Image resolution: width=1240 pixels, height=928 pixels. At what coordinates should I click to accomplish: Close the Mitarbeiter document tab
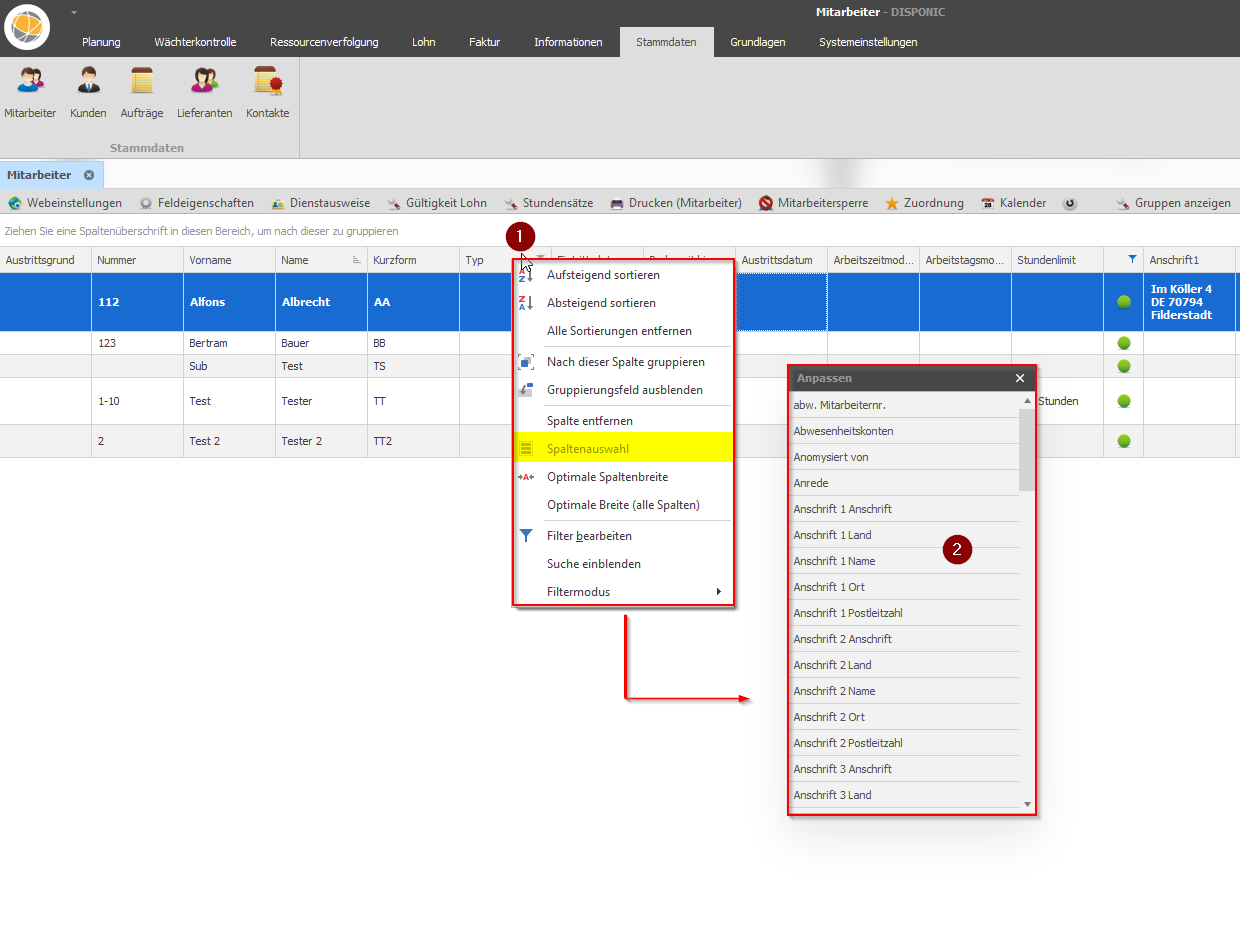point(89,175)
